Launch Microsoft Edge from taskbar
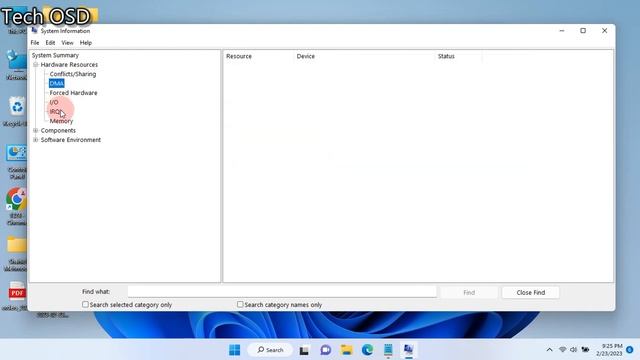This screenshot has width=640, height=360. point(367,350)
